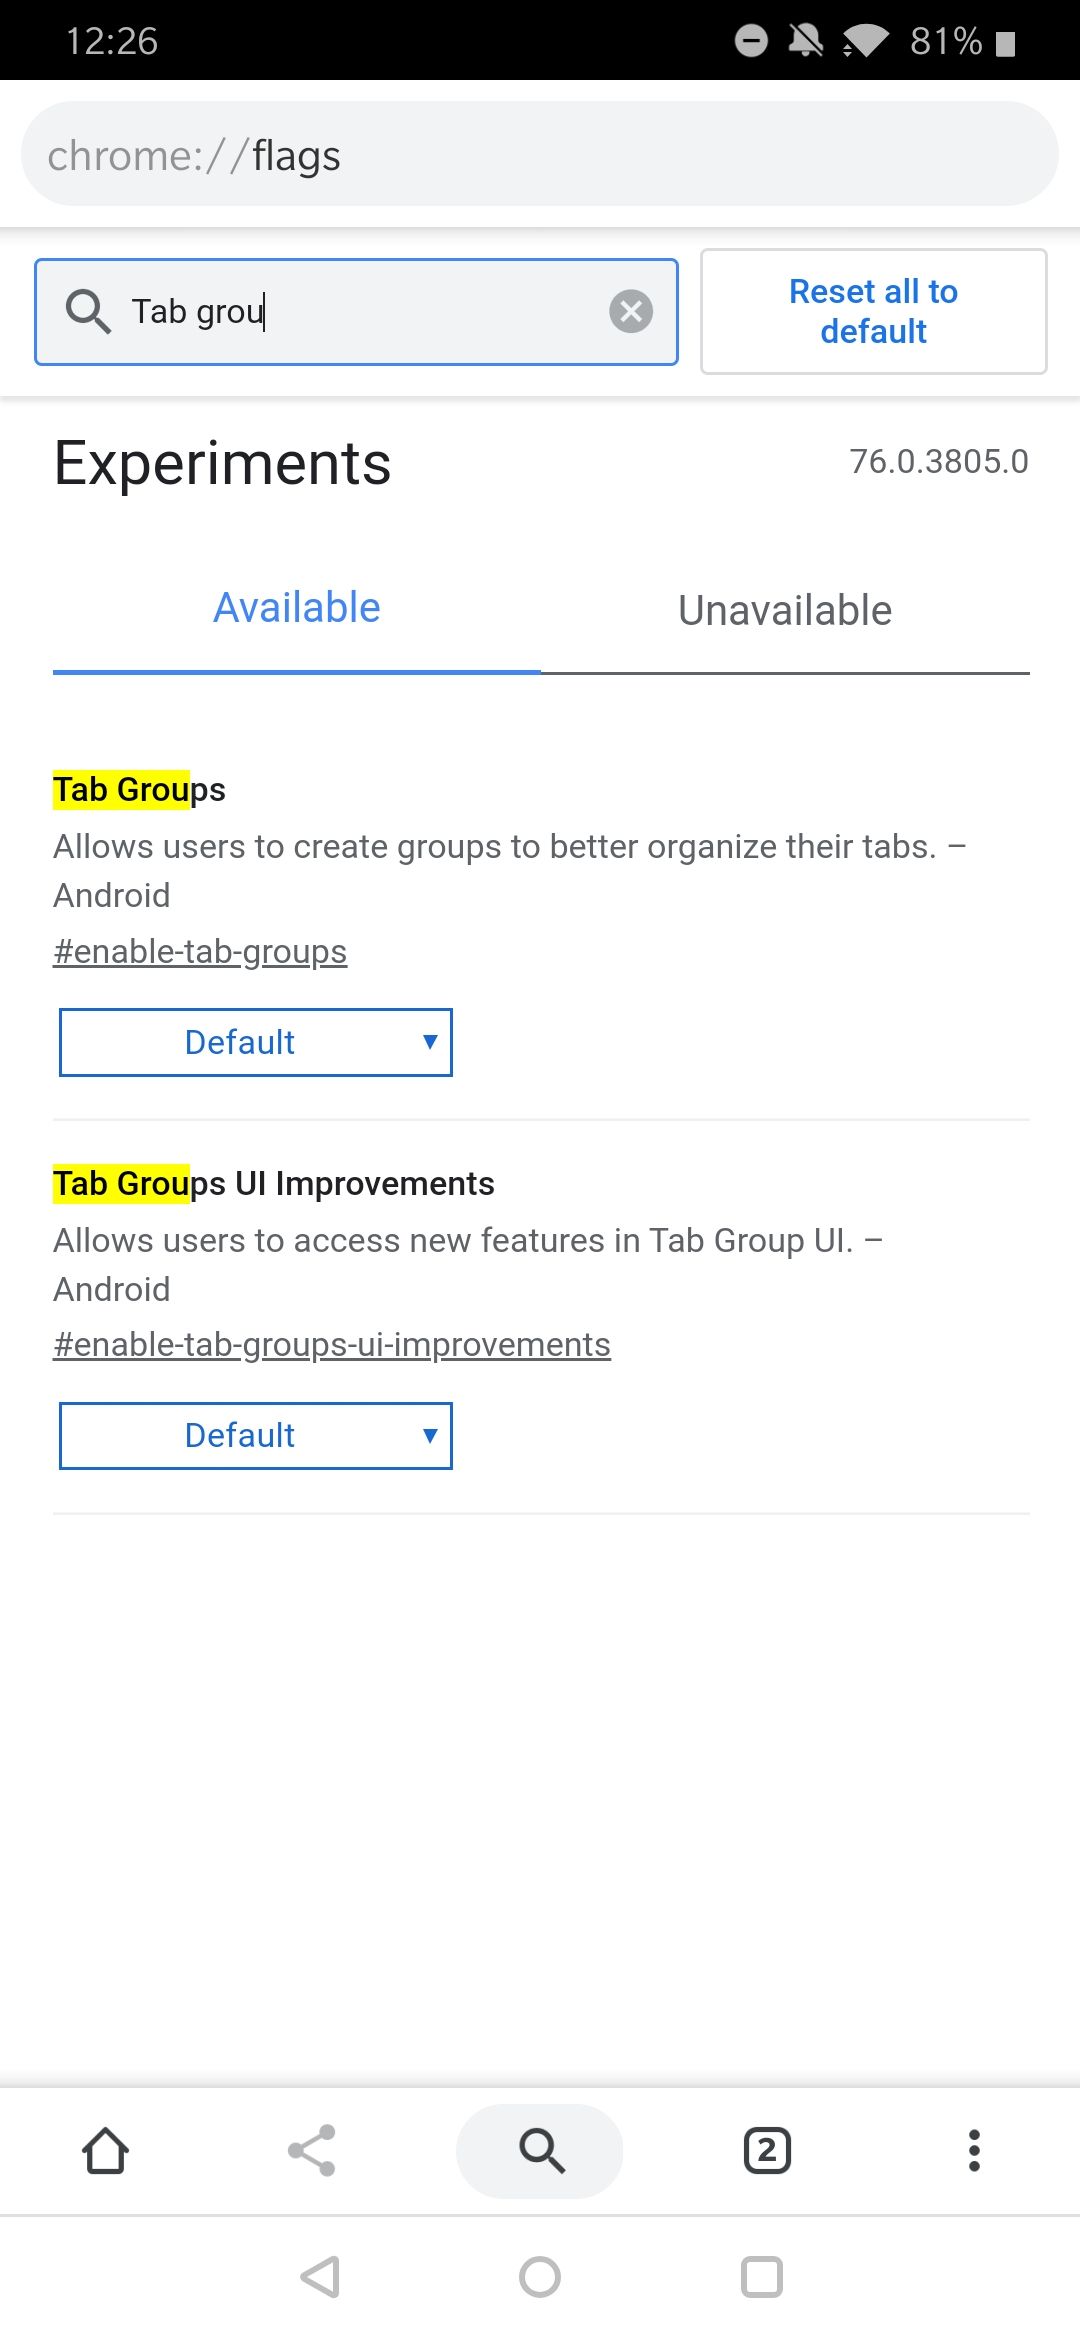Tap the dropdown arrow on the first Default selector
Screen dimensions: 1080x2340
tap(429, 1042)
